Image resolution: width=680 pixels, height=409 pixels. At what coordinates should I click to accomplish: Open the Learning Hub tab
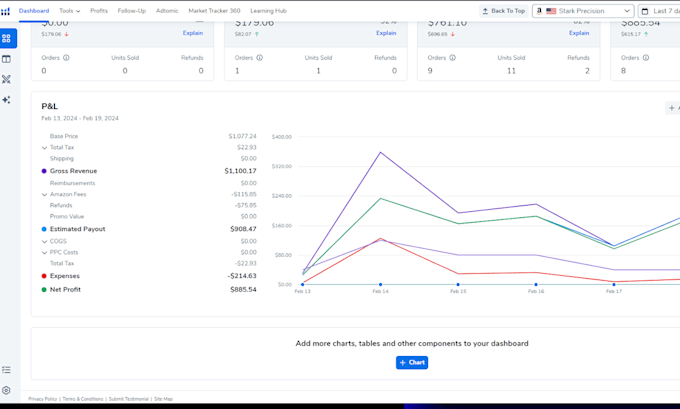point(268,11)
